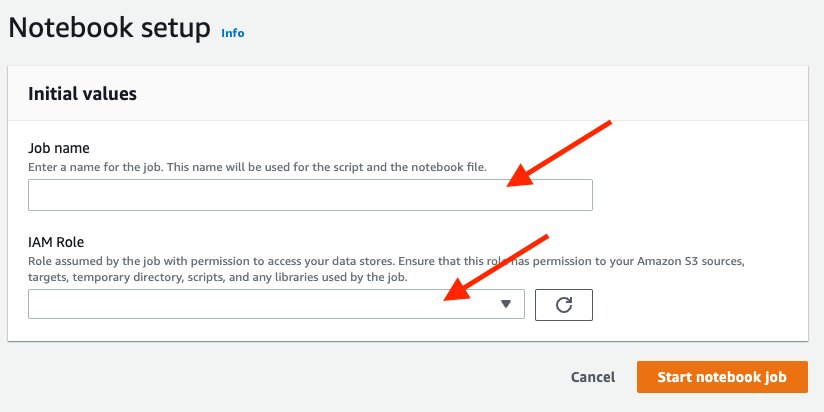Click the orange Start notebook job button
The image size is (824, 412).
(x=722, y=377)
